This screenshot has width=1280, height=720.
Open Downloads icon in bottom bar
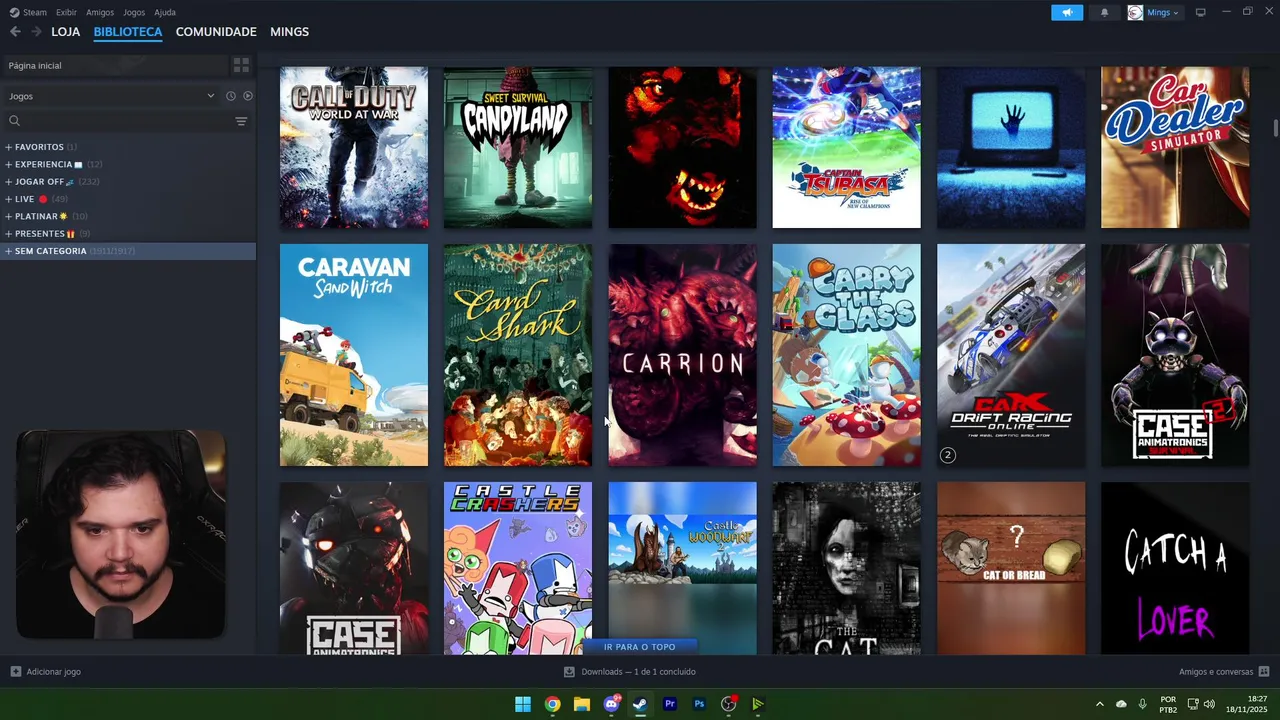[569, 672]
